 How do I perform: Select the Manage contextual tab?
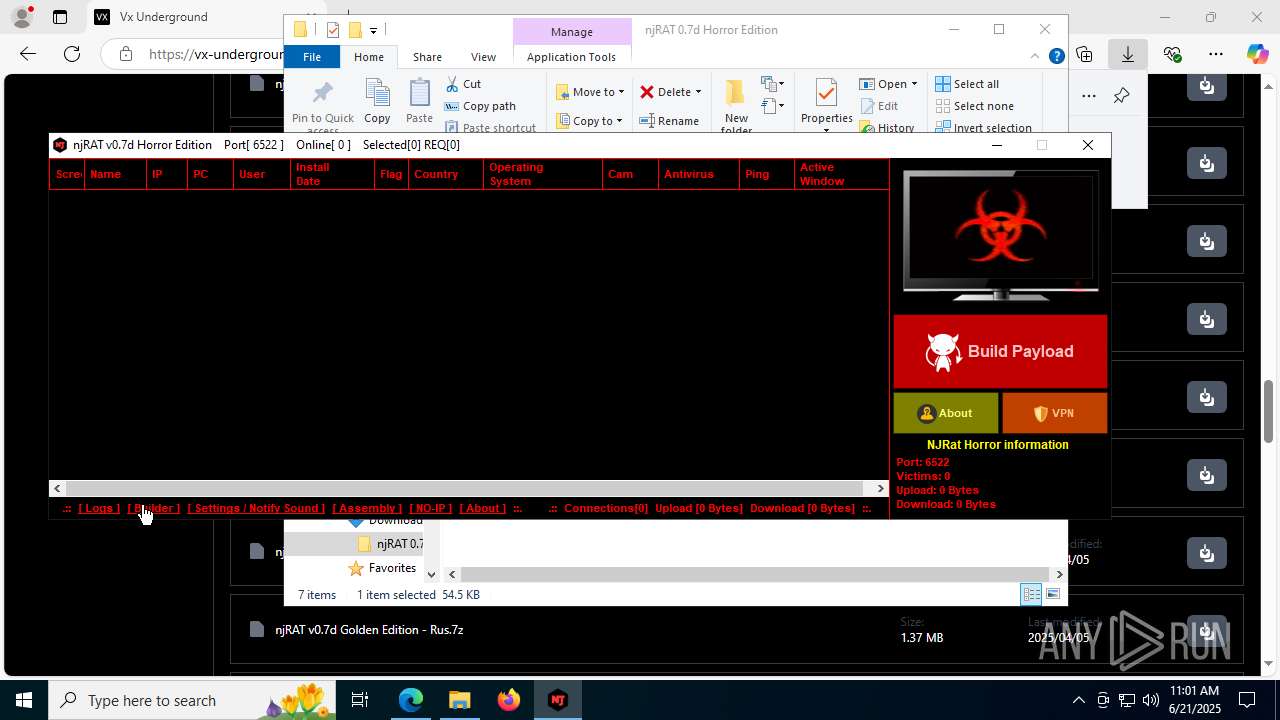[572, 32]
